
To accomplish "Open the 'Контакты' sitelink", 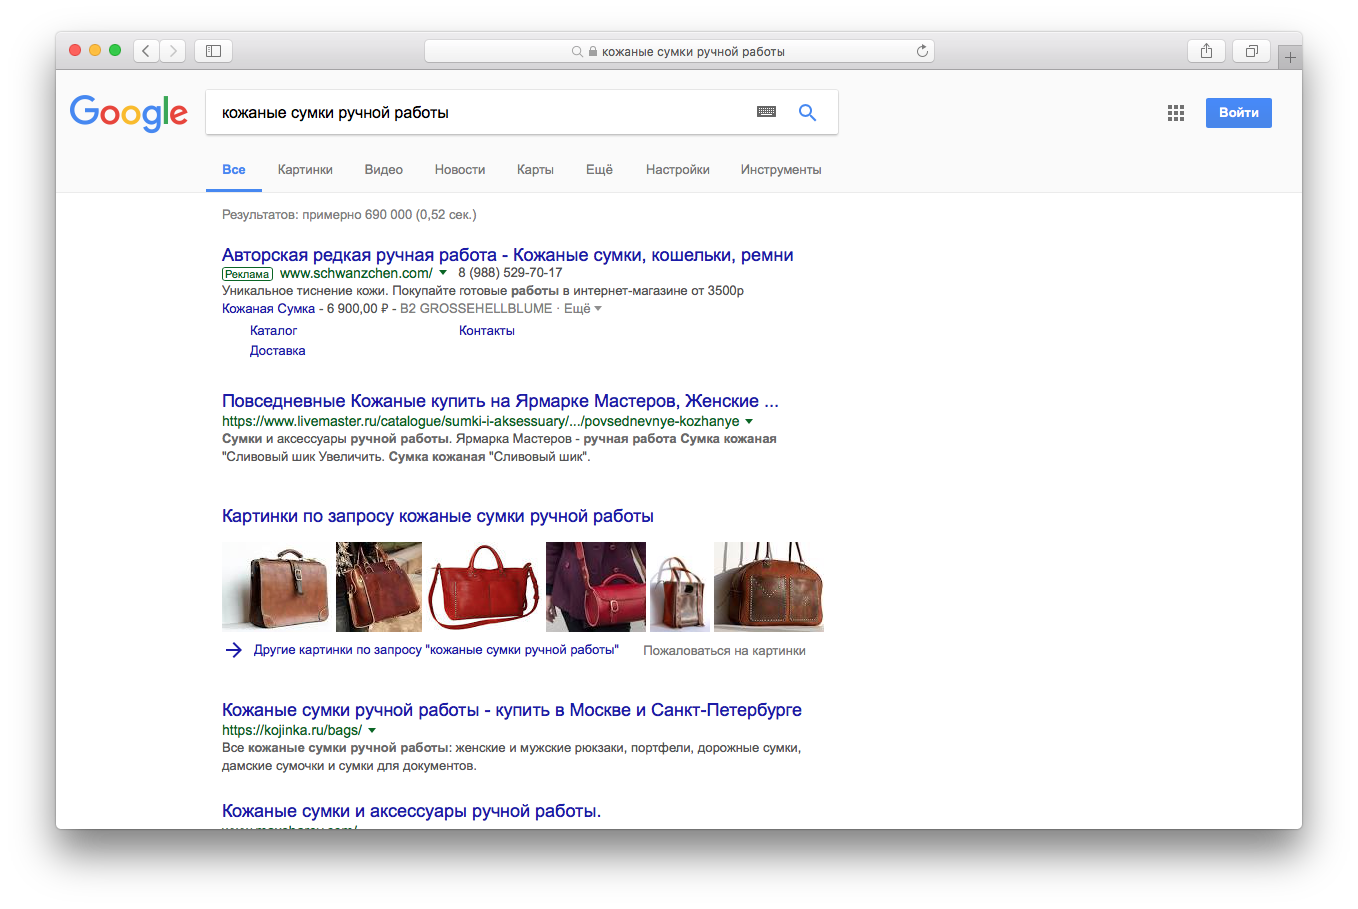I will pos(487,331).
